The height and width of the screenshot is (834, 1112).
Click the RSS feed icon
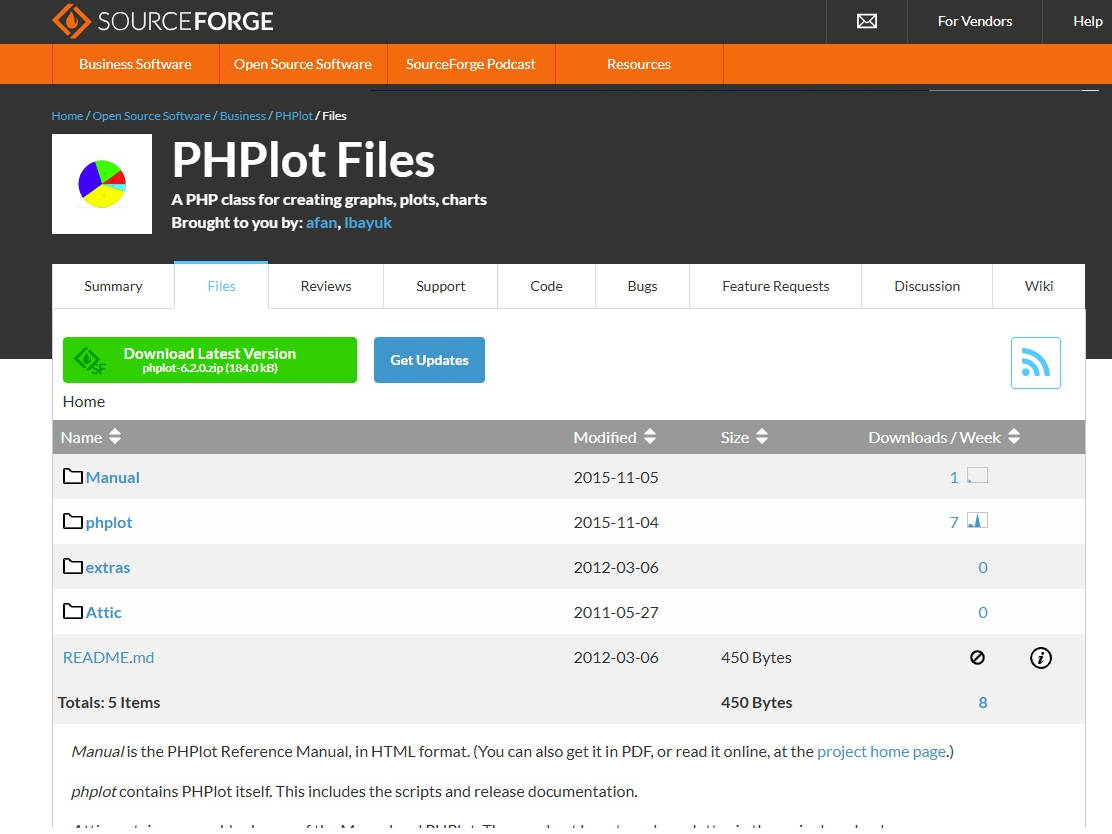(1035, 362)
